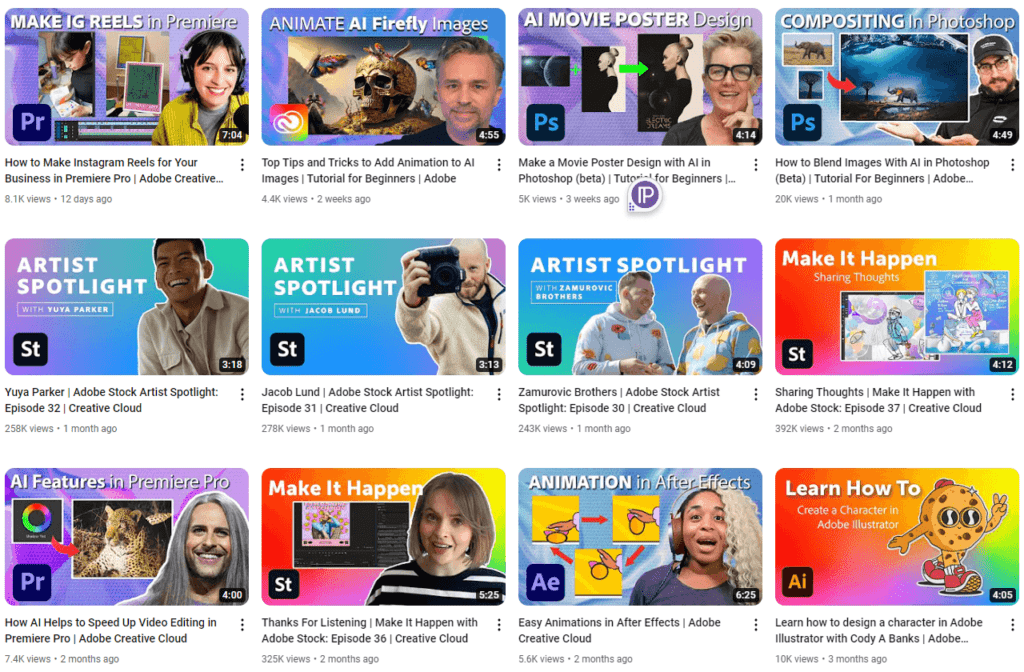Open options menu for Zamurovic Brothers video
The height and width of the screenshot is (672, 1024).
coord(756,394)
